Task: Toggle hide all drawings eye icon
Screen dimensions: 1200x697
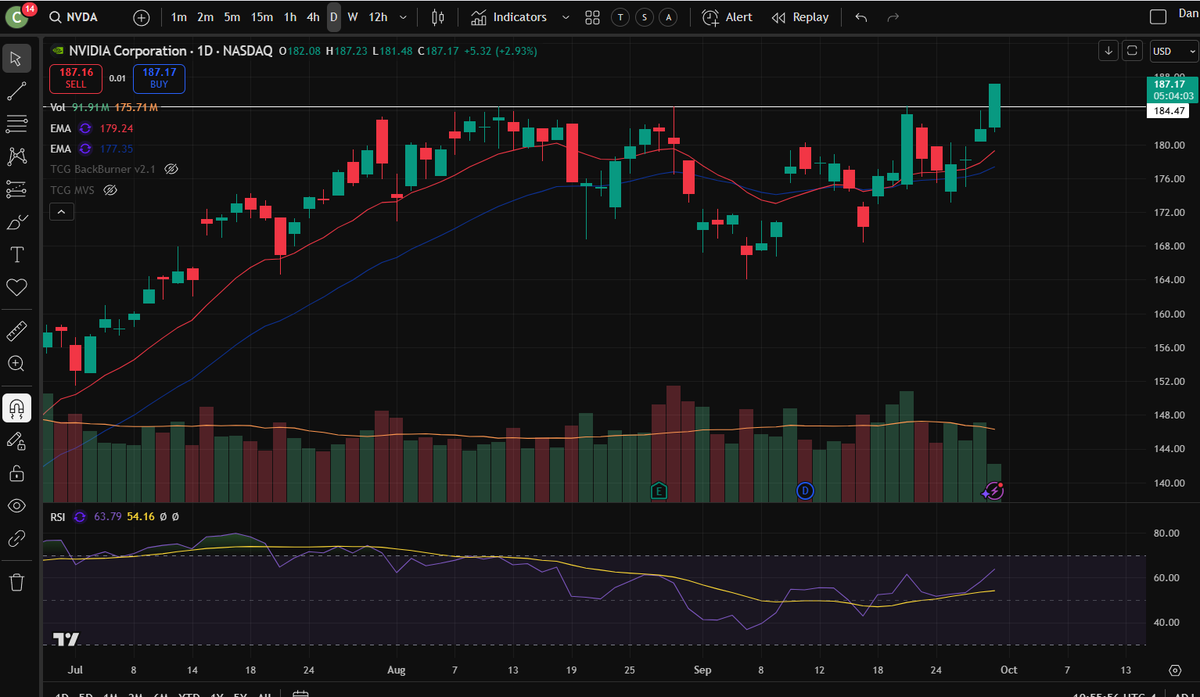Action: point(16,505)
